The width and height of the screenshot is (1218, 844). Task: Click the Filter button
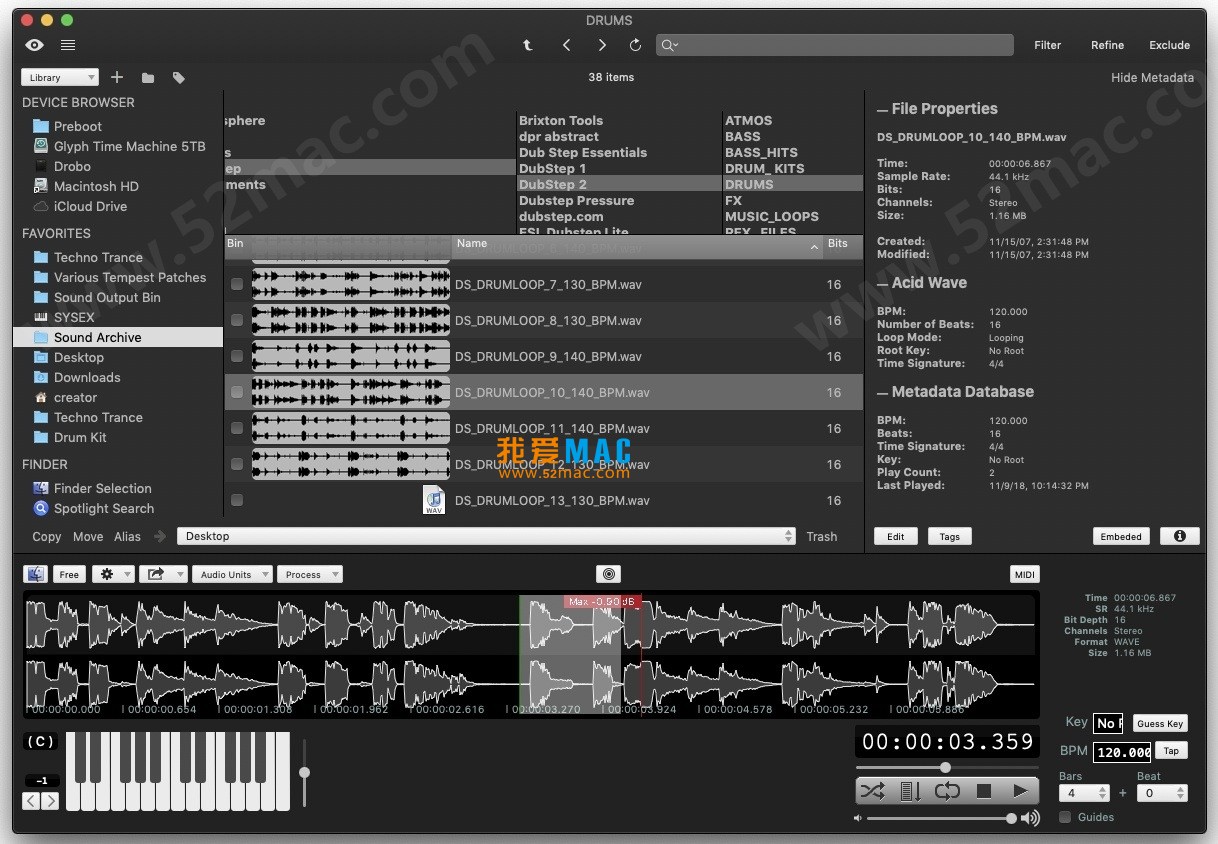click(x=1048, y=45)
